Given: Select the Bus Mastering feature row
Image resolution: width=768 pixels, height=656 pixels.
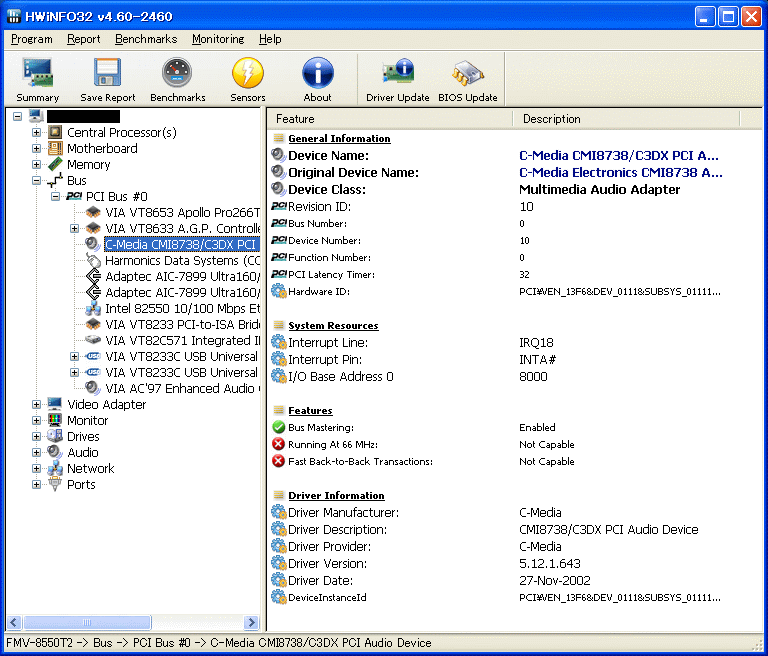Looking at the screenshot, I should [x=330, y=428].
